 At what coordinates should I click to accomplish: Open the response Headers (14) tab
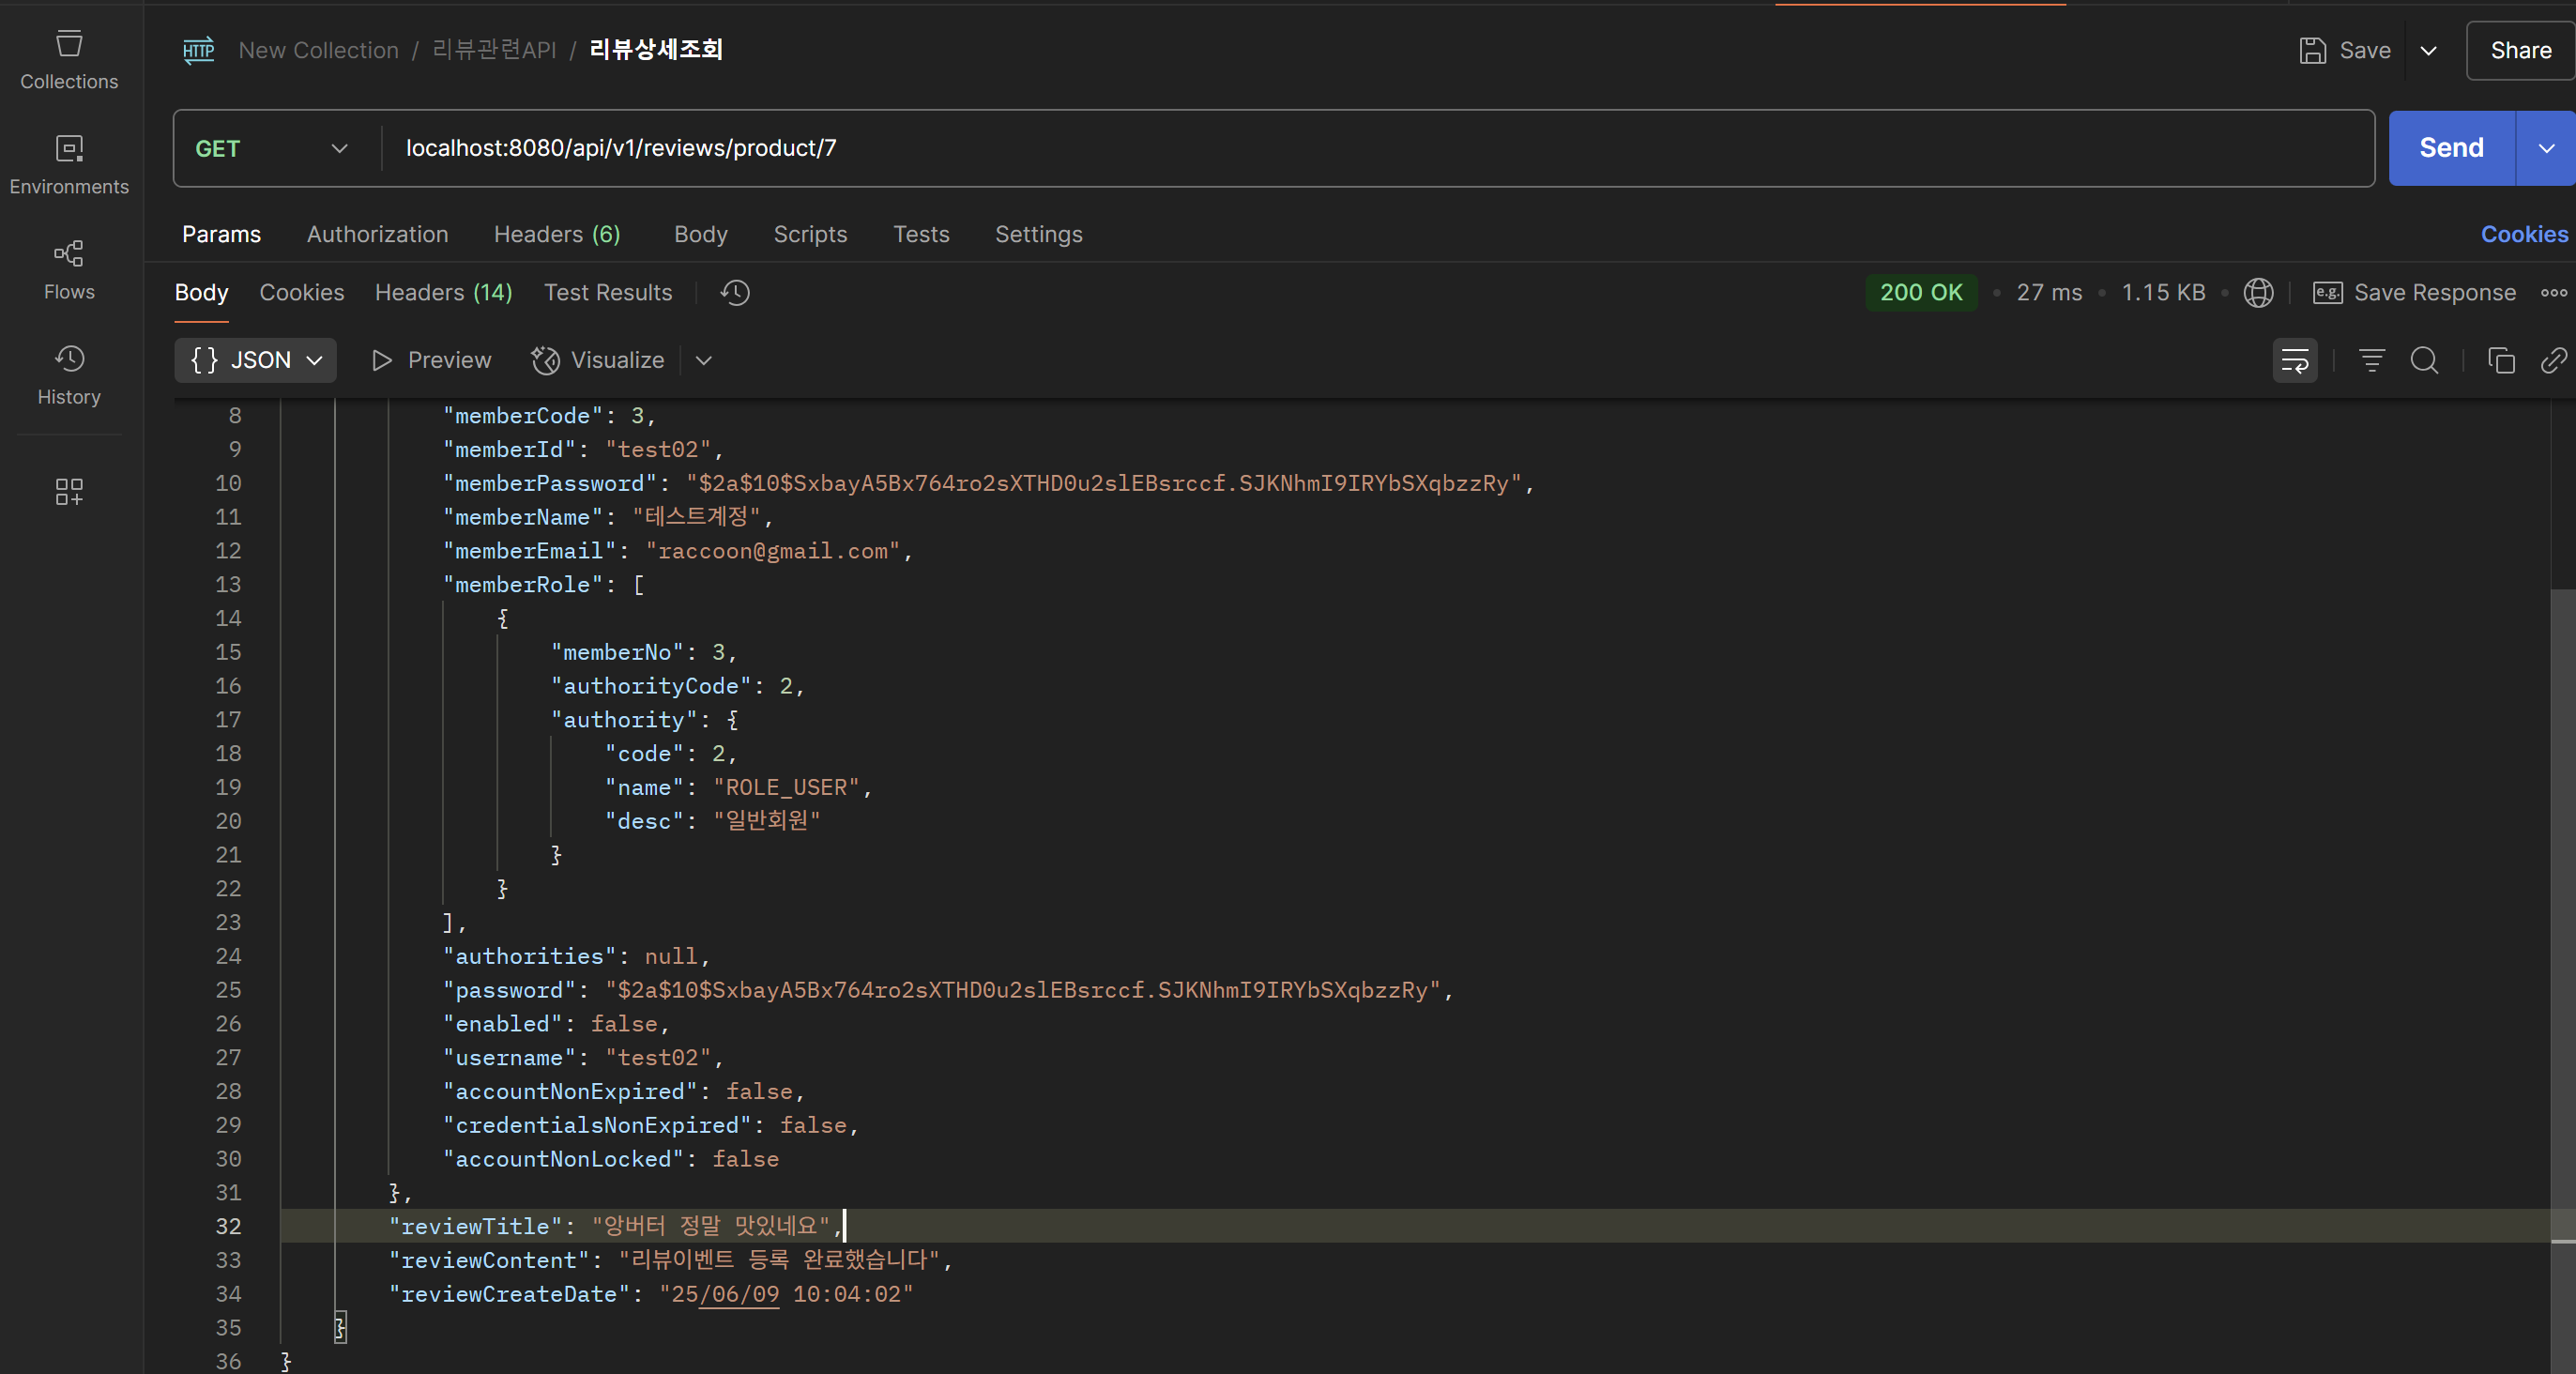click(x=443, y=293)
